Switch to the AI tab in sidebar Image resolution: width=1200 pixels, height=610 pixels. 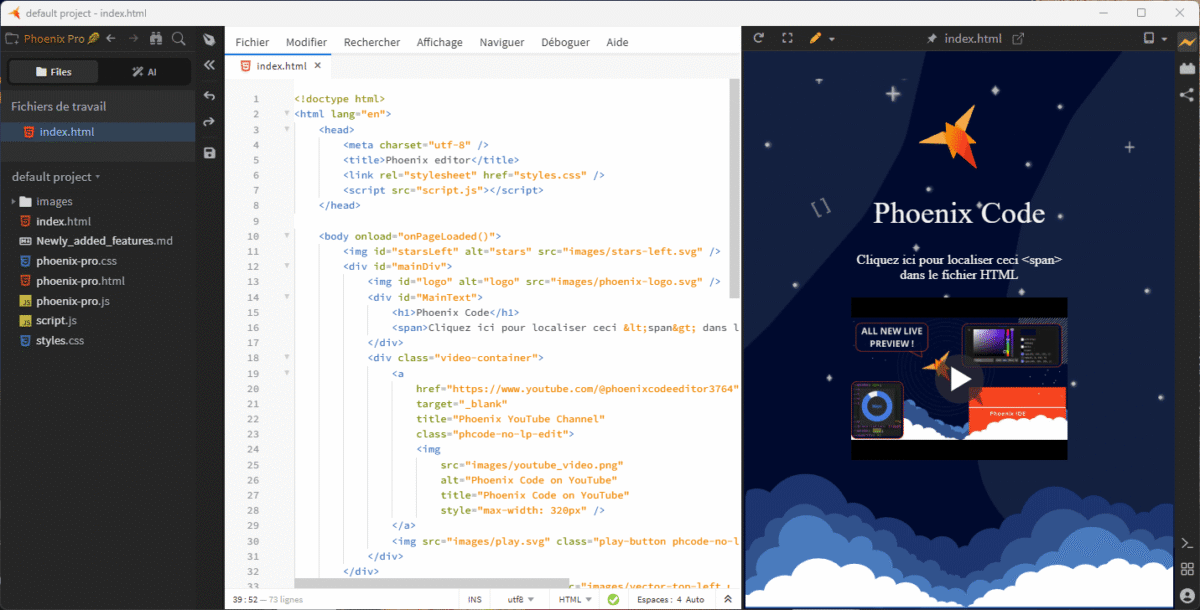click(x=144, y=72)
